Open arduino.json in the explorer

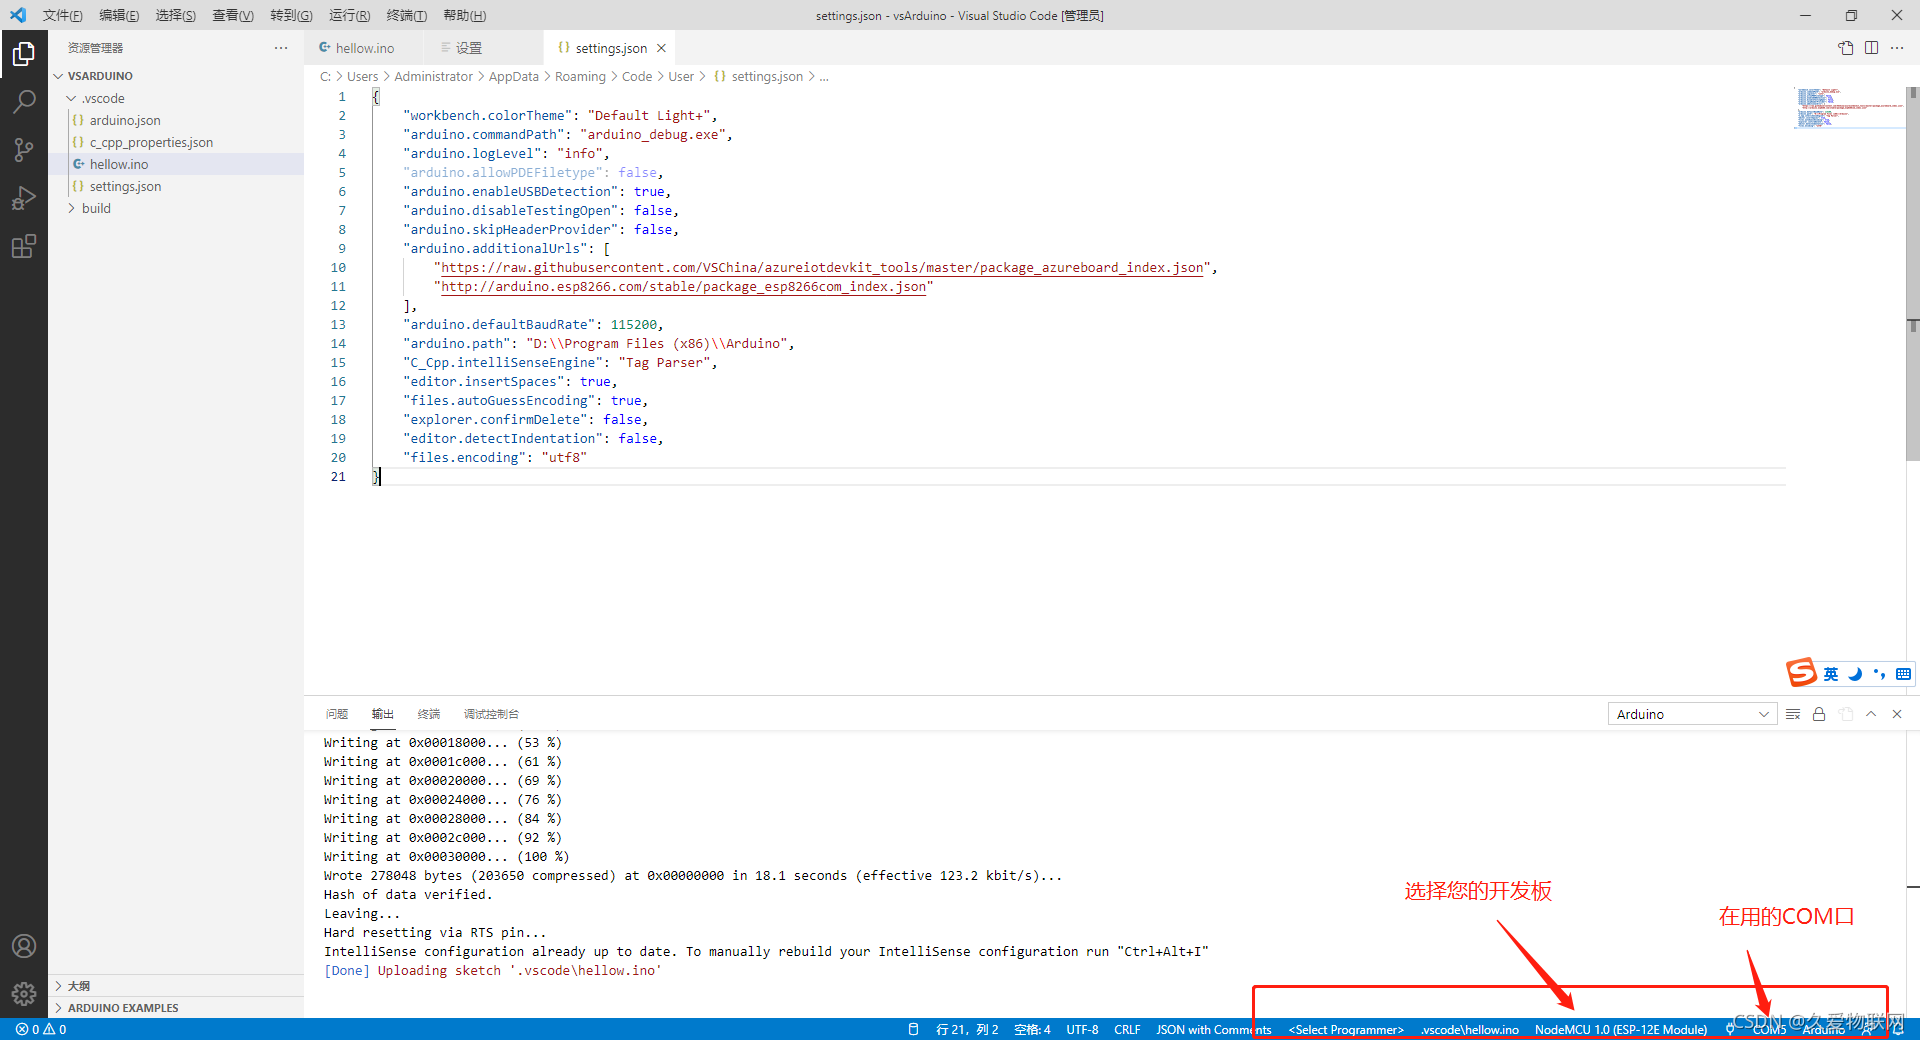click(176, 120)
